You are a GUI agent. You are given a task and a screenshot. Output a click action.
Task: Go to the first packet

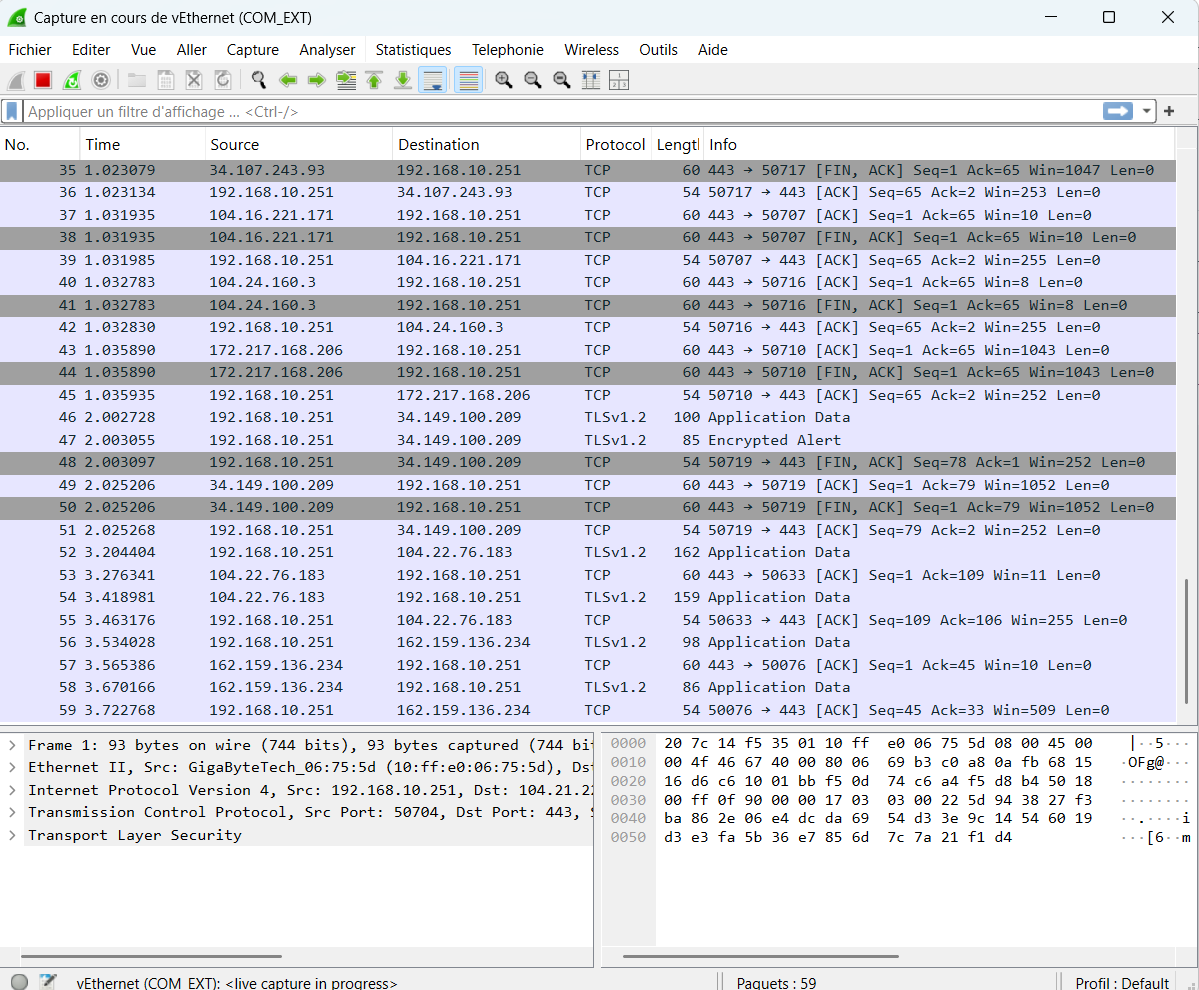[x=374, y=80]
